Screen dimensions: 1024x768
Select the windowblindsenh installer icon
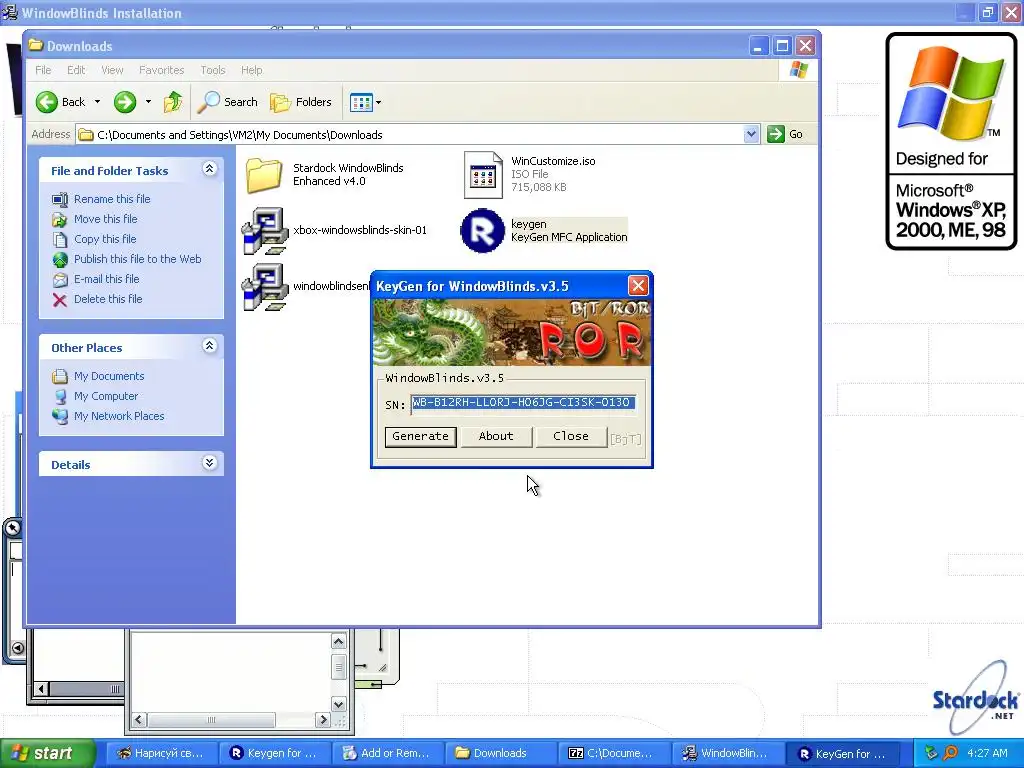point(264,287)
